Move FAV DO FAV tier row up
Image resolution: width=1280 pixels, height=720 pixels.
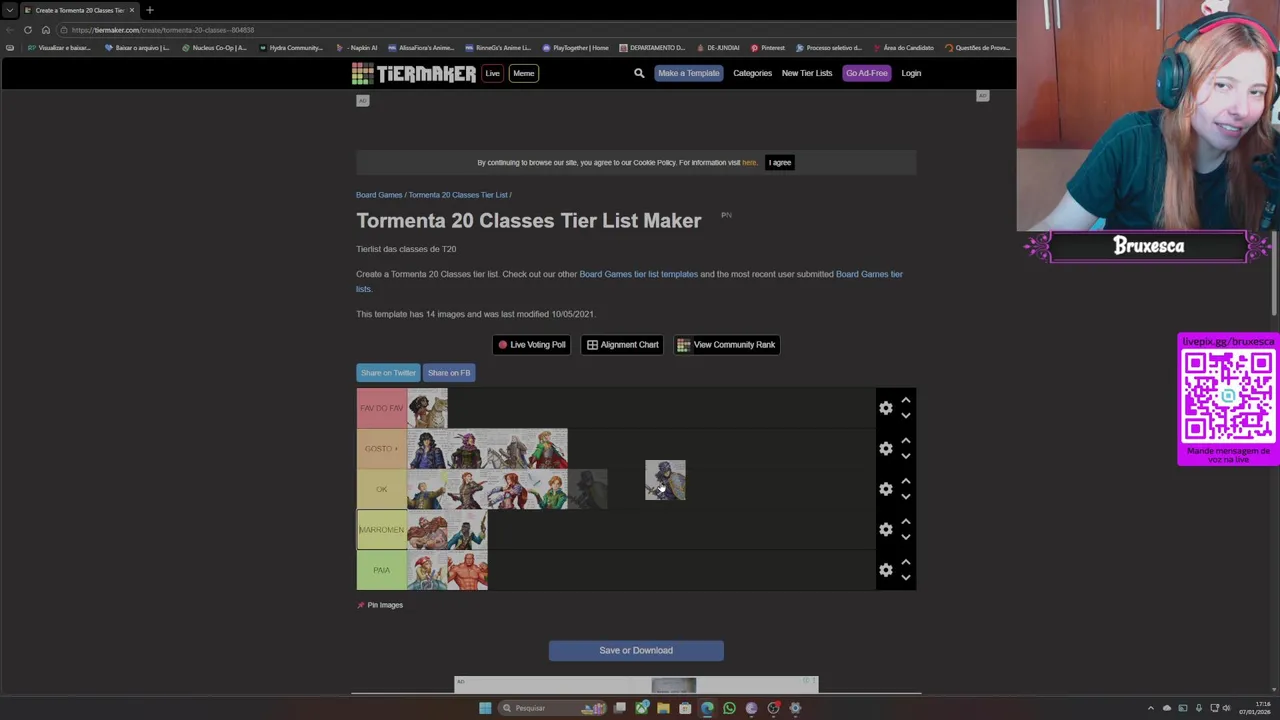[906, 400]
